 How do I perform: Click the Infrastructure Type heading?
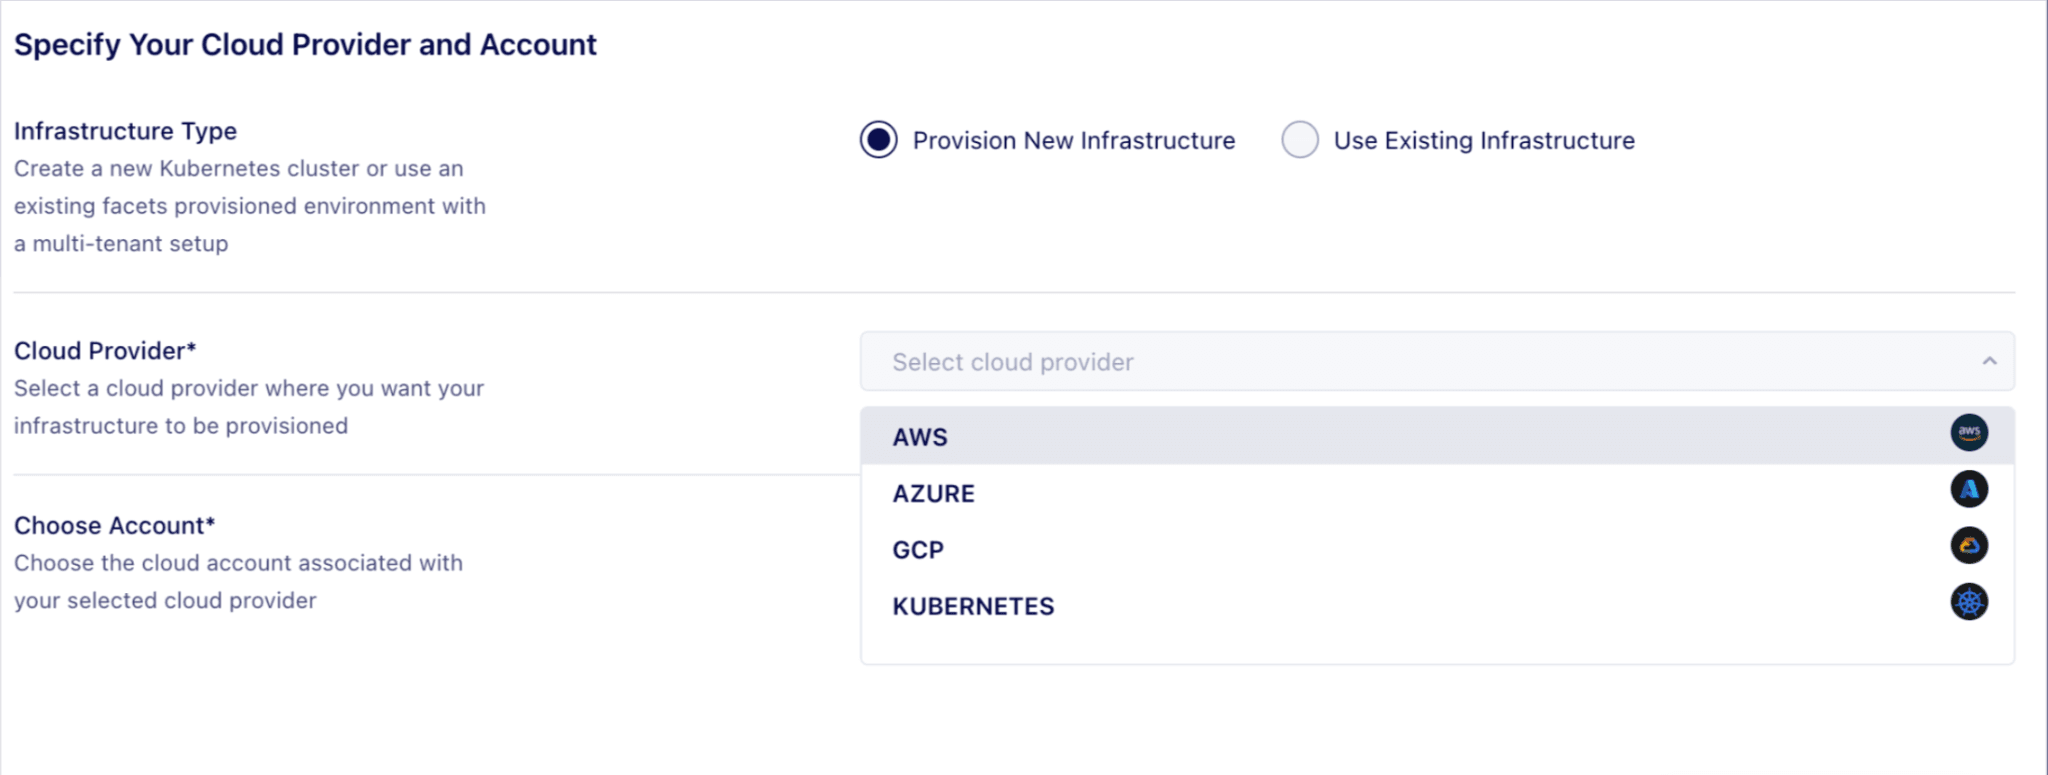125,131
